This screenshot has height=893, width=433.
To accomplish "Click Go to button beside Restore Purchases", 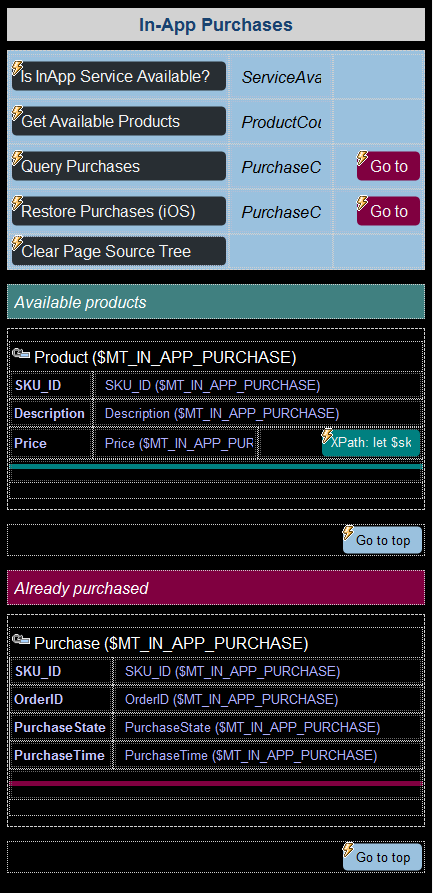I will pos(389,211).
